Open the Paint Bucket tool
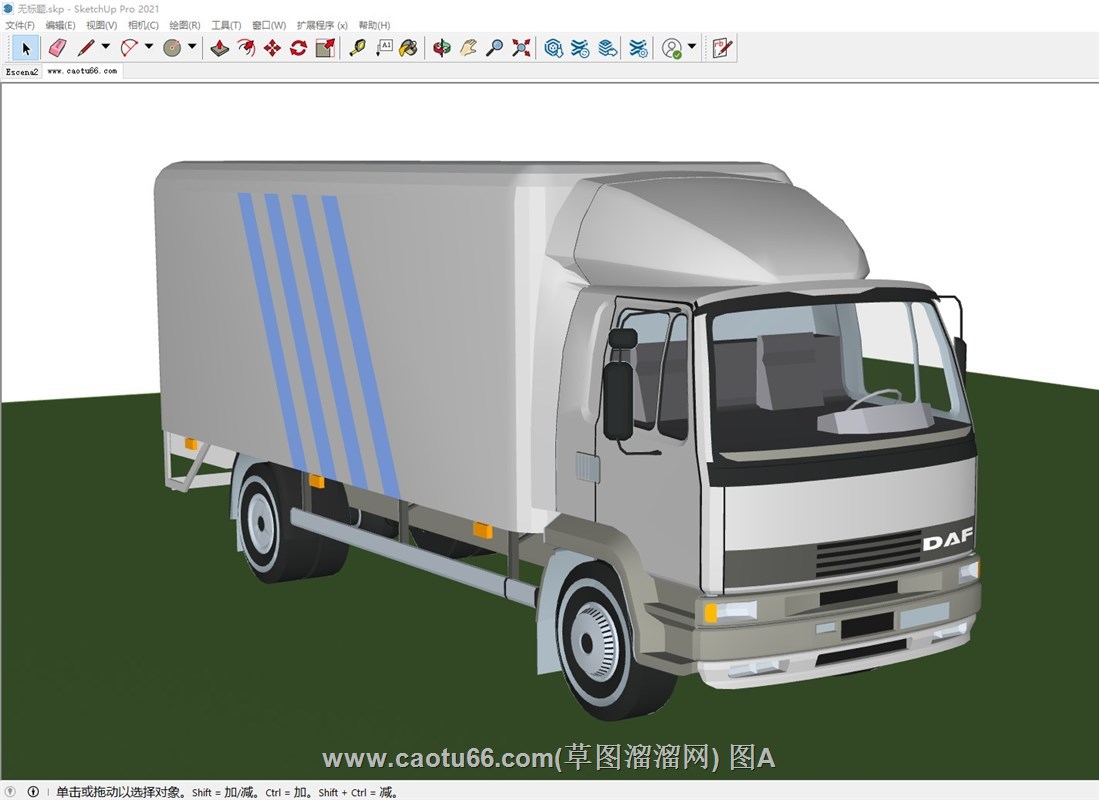 (x=409, y=48)
